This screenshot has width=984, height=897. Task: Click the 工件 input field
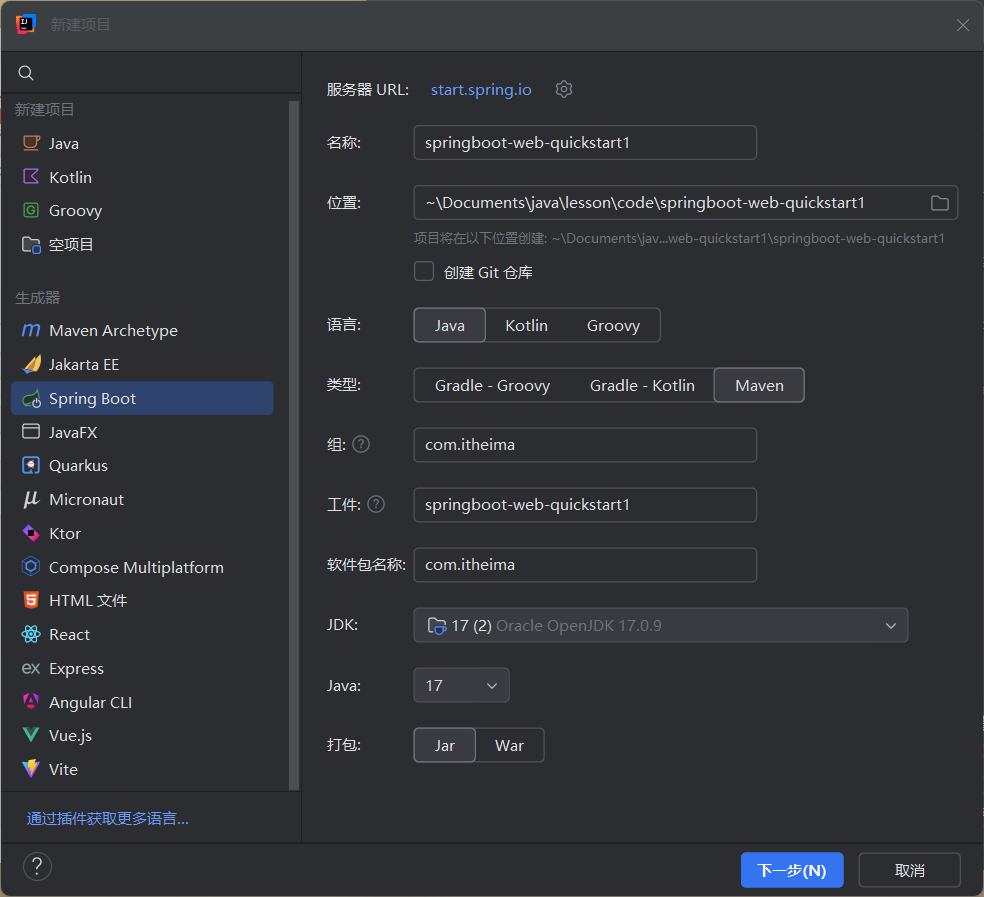point(585,505)
